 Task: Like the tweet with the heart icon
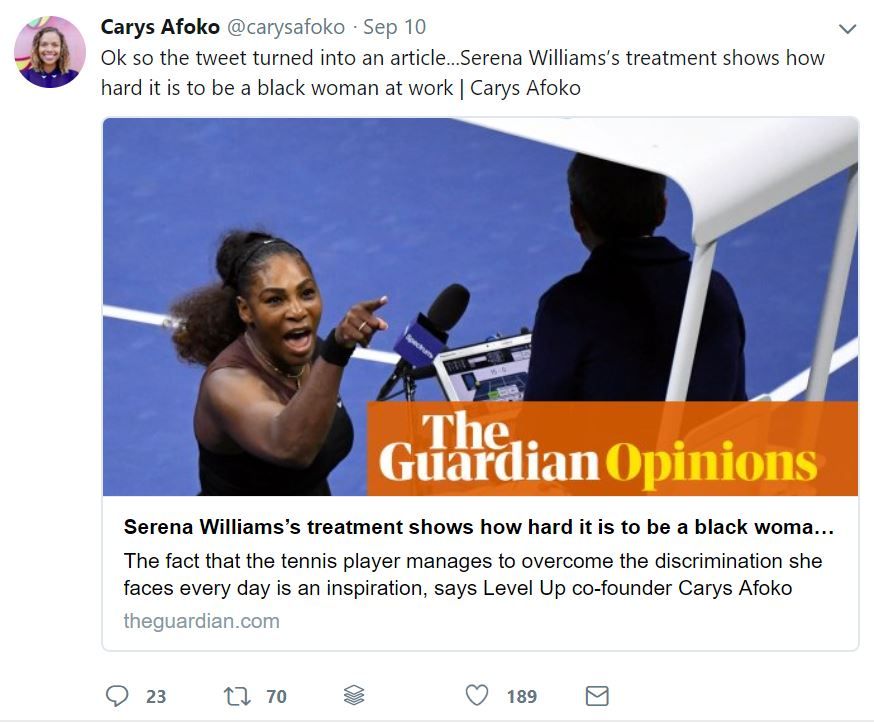[477, 695]
